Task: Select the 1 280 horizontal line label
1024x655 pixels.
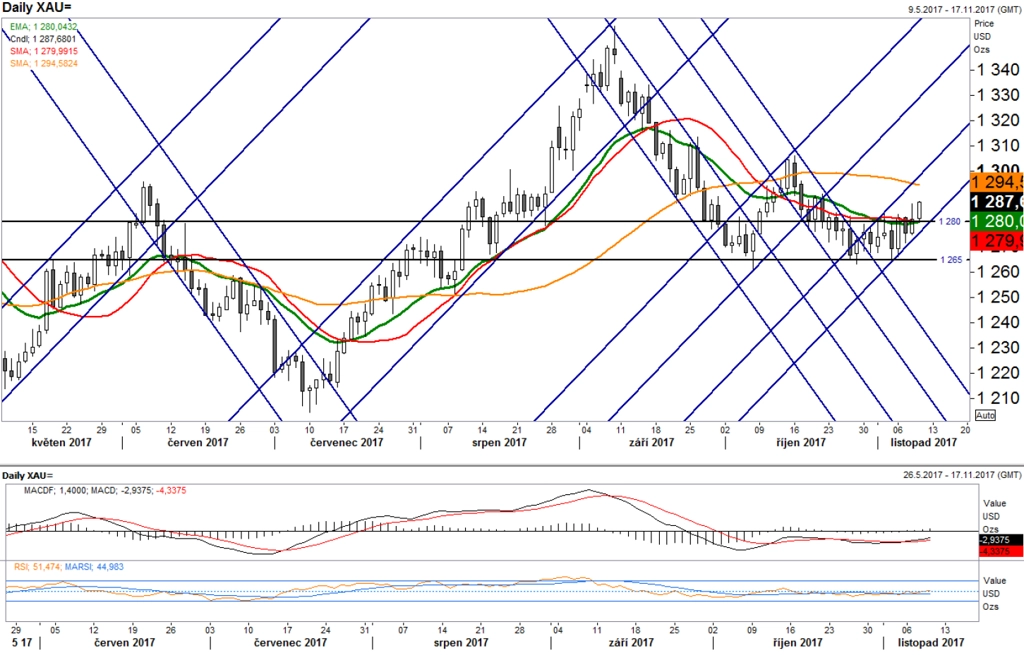Action: pyautogui.click(x=950, y=222)
